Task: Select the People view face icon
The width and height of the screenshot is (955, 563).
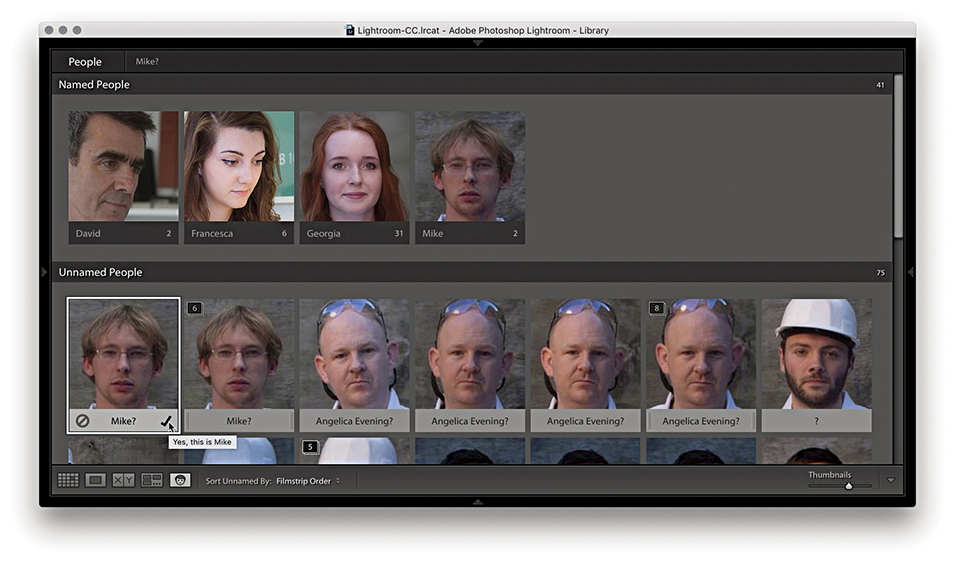Action: pyautogui.click(x=180, y=480)
